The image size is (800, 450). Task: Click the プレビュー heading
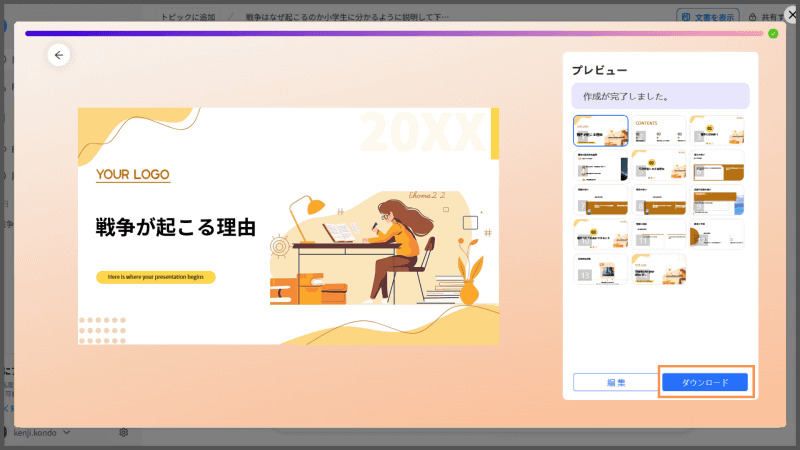pos(599,70)
